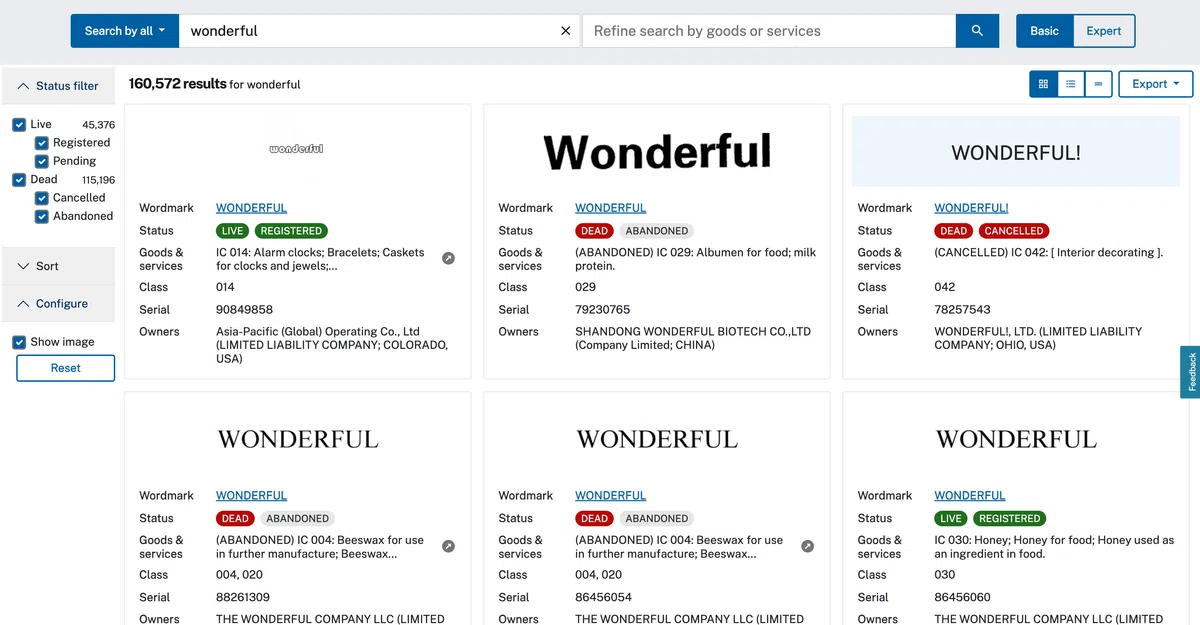Click the mark image above serial 88261309

[298, 439]
